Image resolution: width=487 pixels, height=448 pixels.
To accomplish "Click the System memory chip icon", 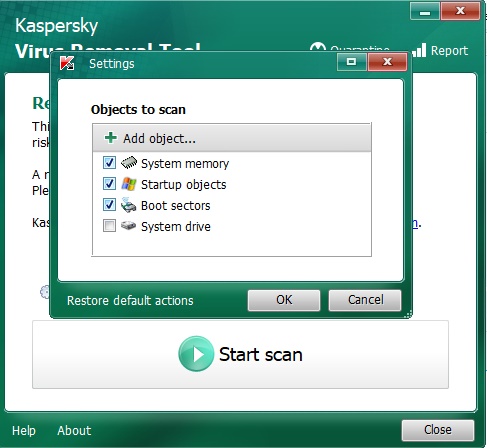I will (129, 163).
